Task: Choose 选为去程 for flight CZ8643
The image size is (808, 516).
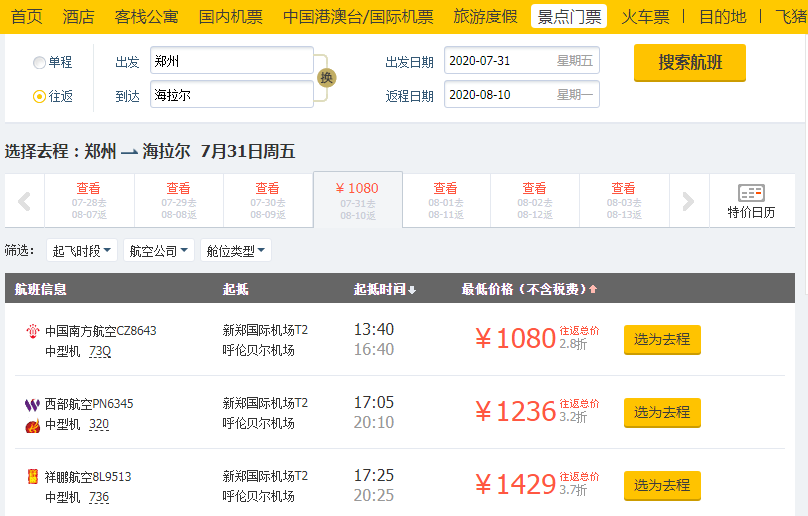Action: coord(662,340)
